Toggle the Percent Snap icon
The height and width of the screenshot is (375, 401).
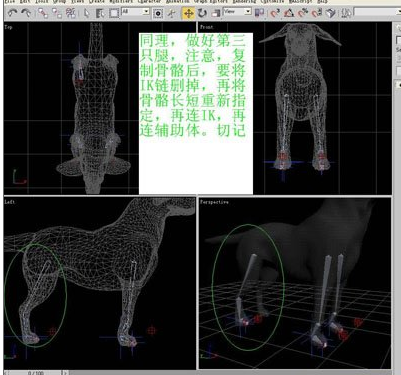point(303,13)
